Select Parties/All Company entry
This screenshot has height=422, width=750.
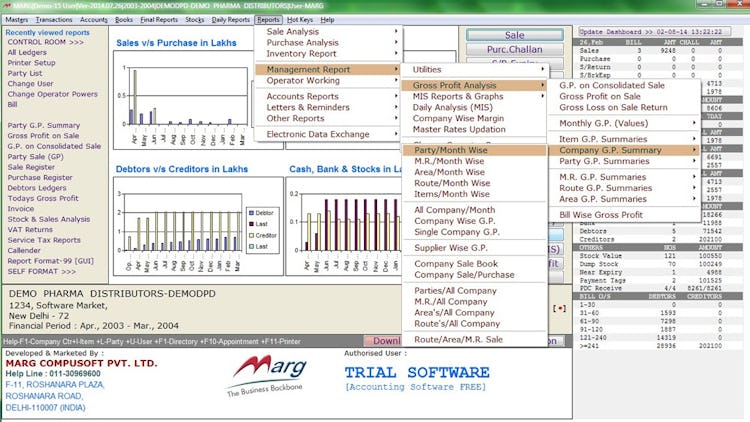[474, 290]
